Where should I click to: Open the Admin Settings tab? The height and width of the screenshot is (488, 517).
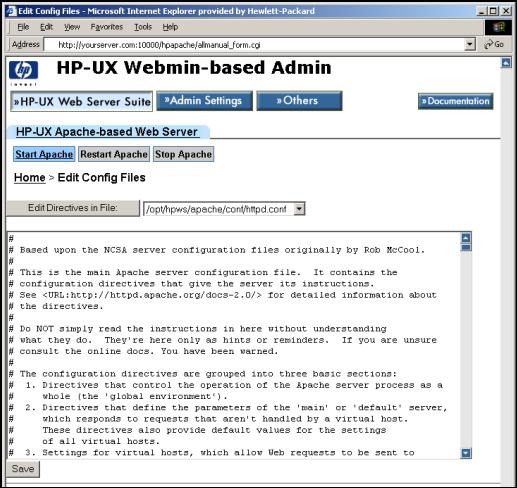[204, 101]
